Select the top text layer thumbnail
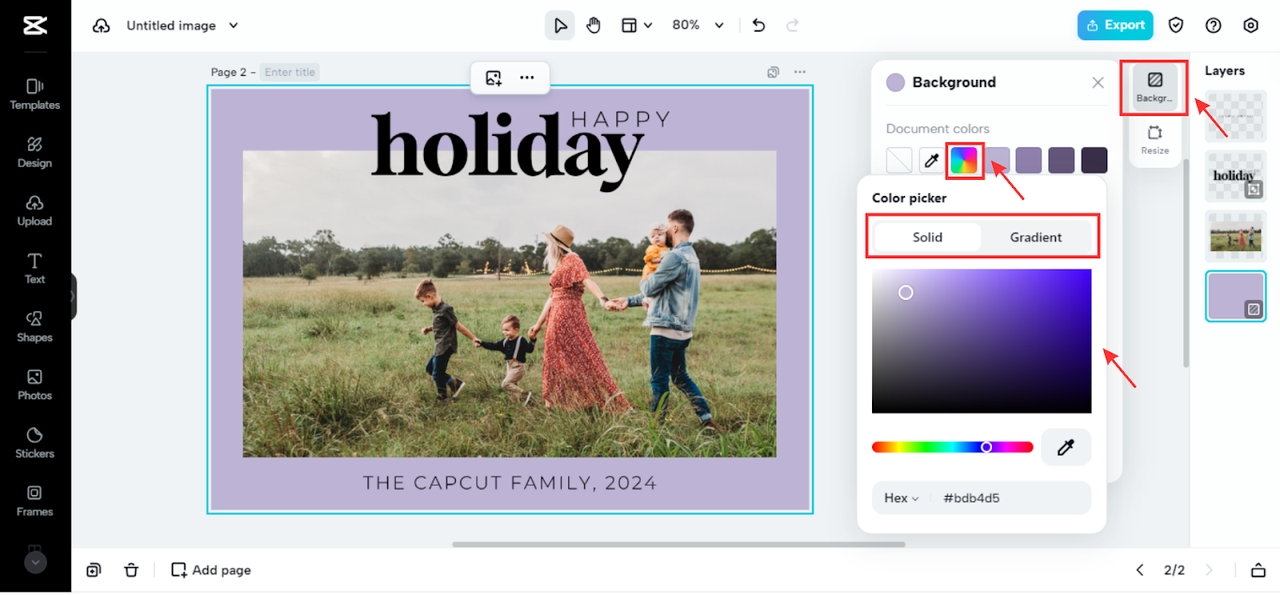This screenshot has height=595, width=1280. coord(1235,117)
